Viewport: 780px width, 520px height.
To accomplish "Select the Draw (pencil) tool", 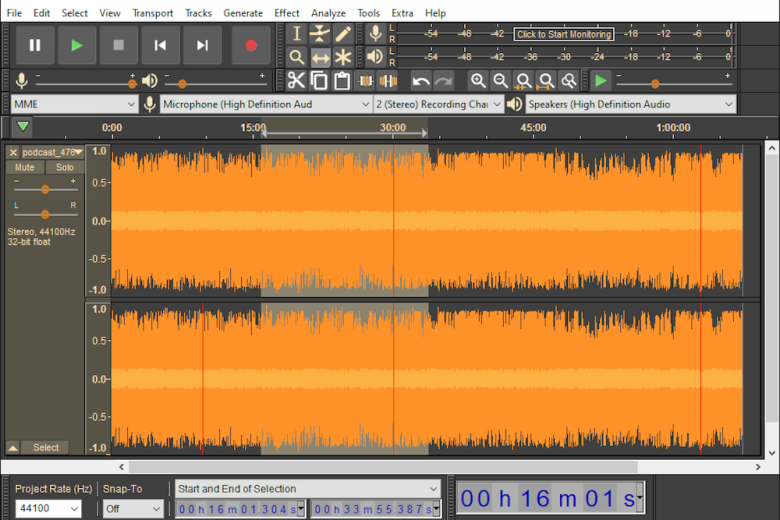I will click(x=343, y=34).
